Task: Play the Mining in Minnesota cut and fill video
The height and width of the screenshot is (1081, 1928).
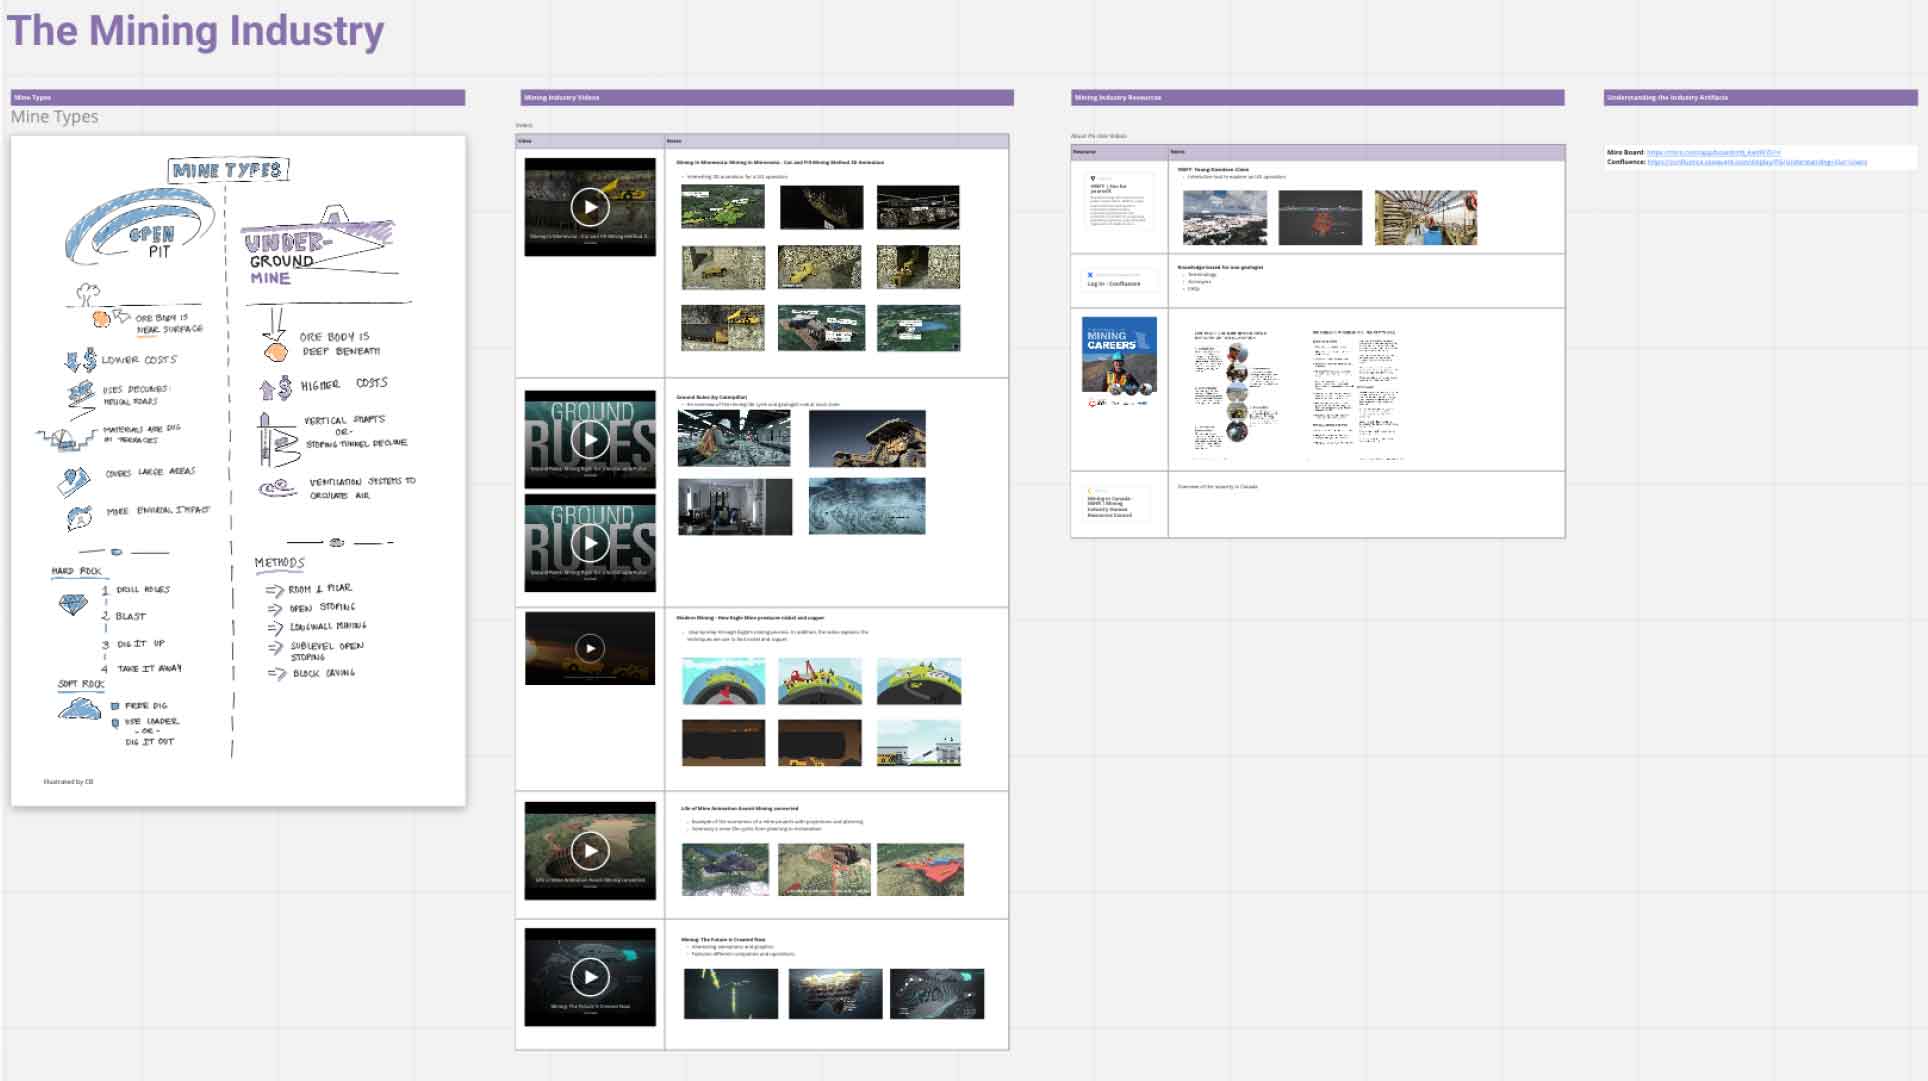Action: pos(590,207)
